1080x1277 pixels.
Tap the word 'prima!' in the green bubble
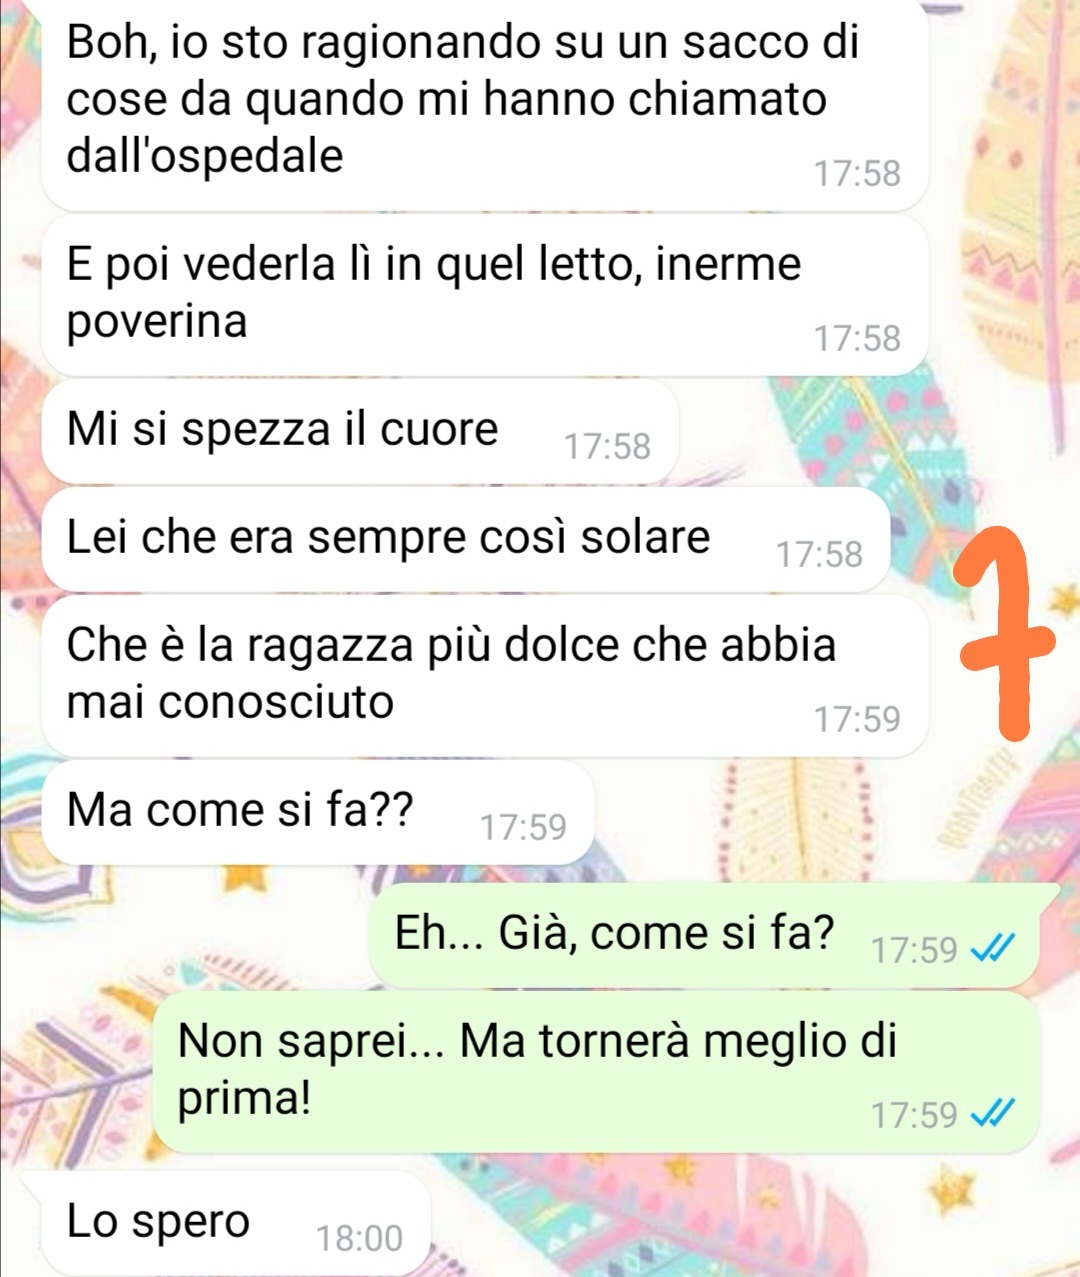245,1099
